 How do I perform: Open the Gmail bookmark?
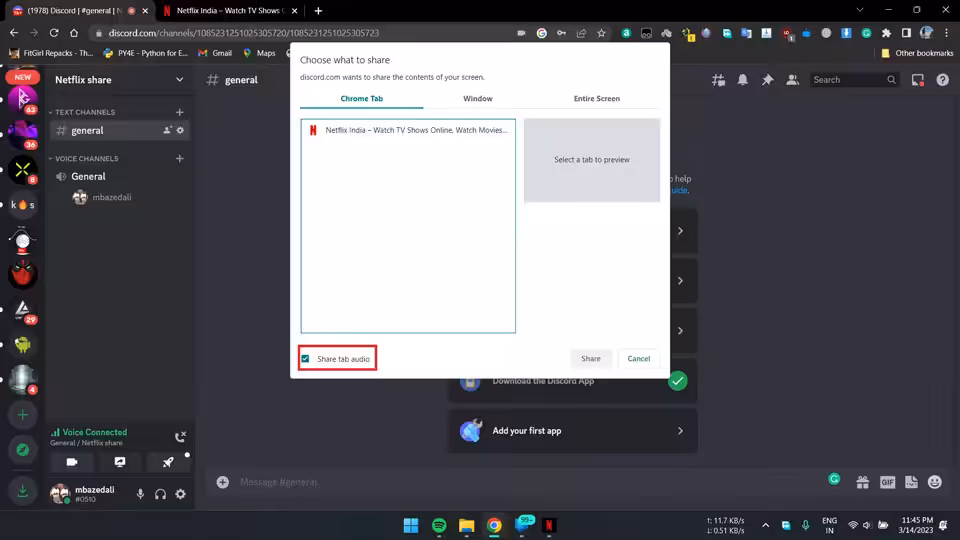click(x=215, y=53)
